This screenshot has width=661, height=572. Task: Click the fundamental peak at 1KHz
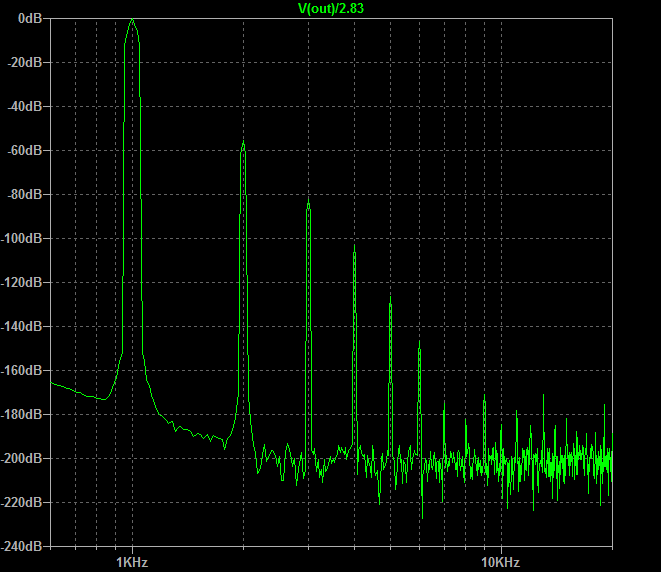point(132,19)
